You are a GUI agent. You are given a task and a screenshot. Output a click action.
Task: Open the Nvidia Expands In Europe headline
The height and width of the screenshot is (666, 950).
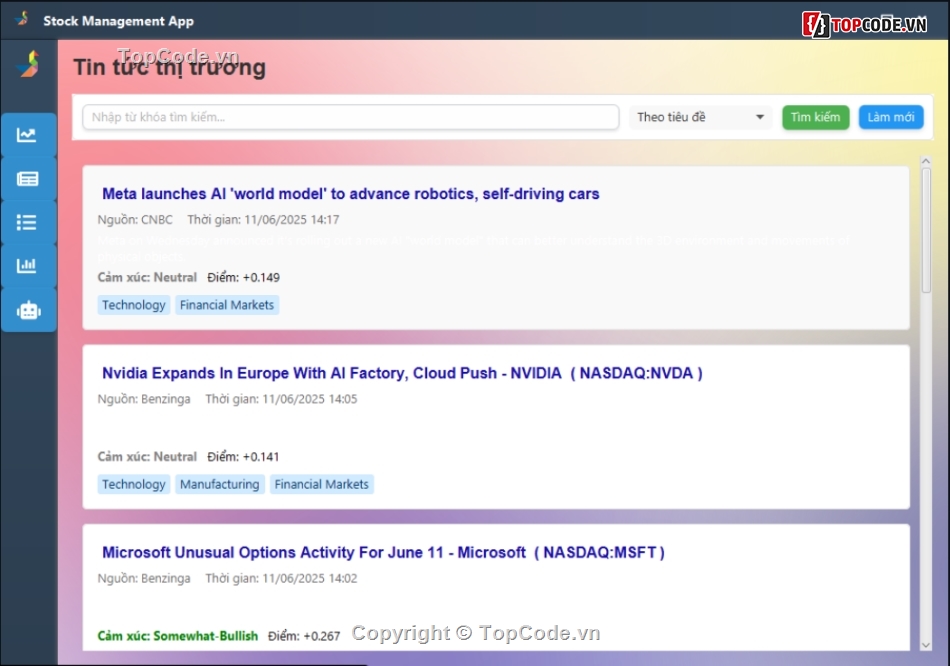[x=402, y=373]
